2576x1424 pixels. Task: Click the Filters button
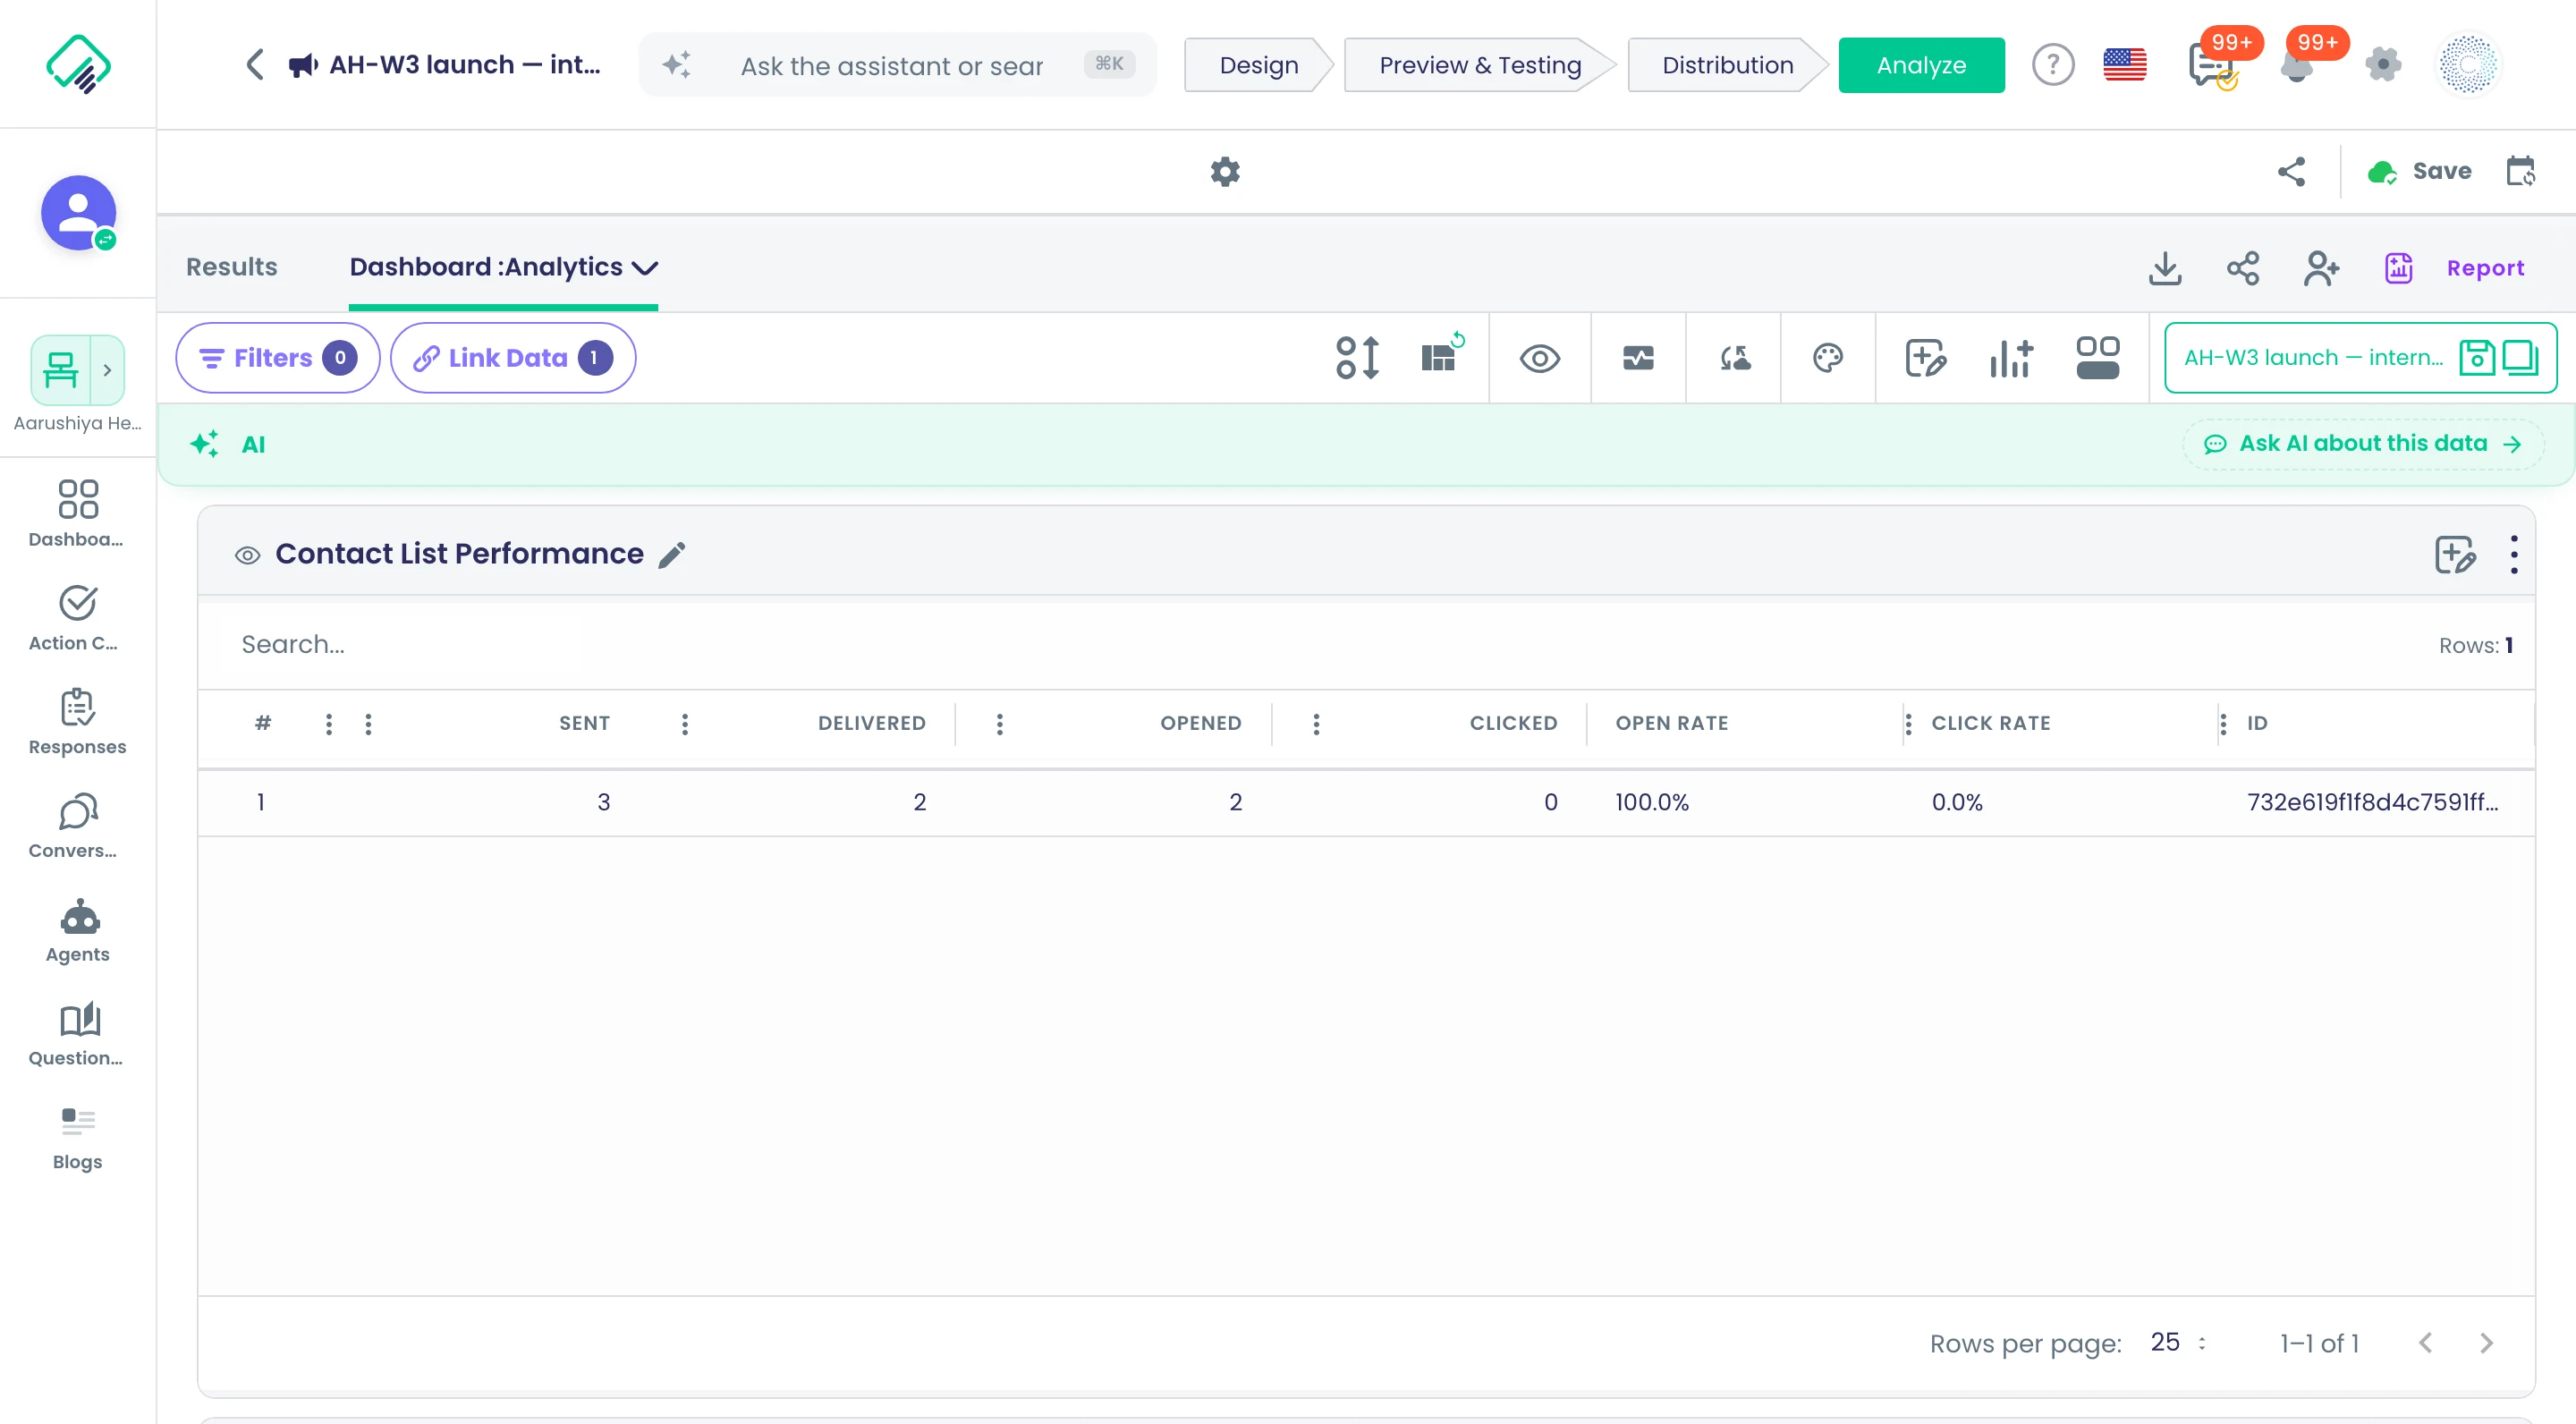coord(278,358)
